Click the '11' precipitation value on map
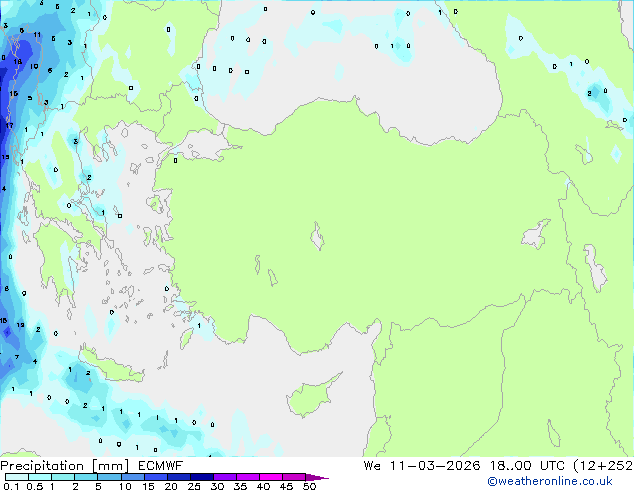 [x=37, y=35]
